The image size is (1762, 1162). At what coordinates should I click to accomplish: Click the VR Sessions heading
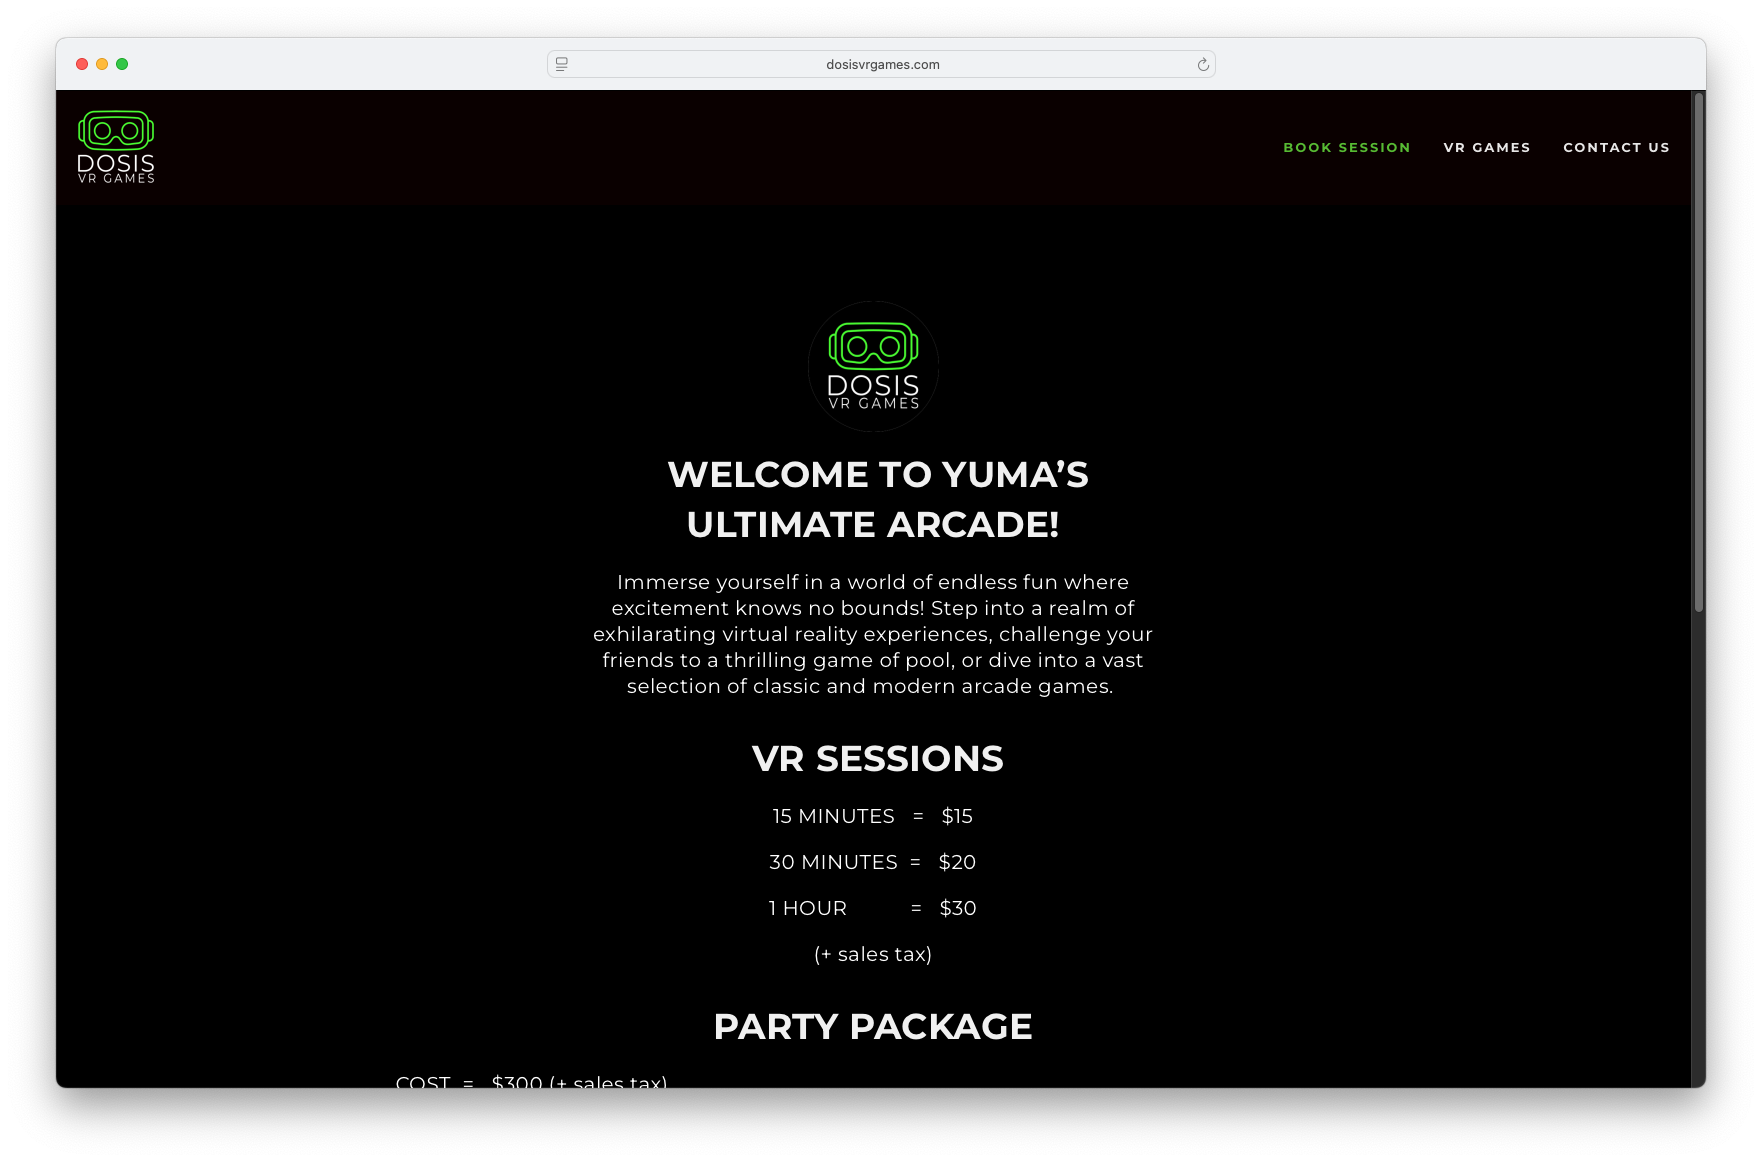pos(877,759)
